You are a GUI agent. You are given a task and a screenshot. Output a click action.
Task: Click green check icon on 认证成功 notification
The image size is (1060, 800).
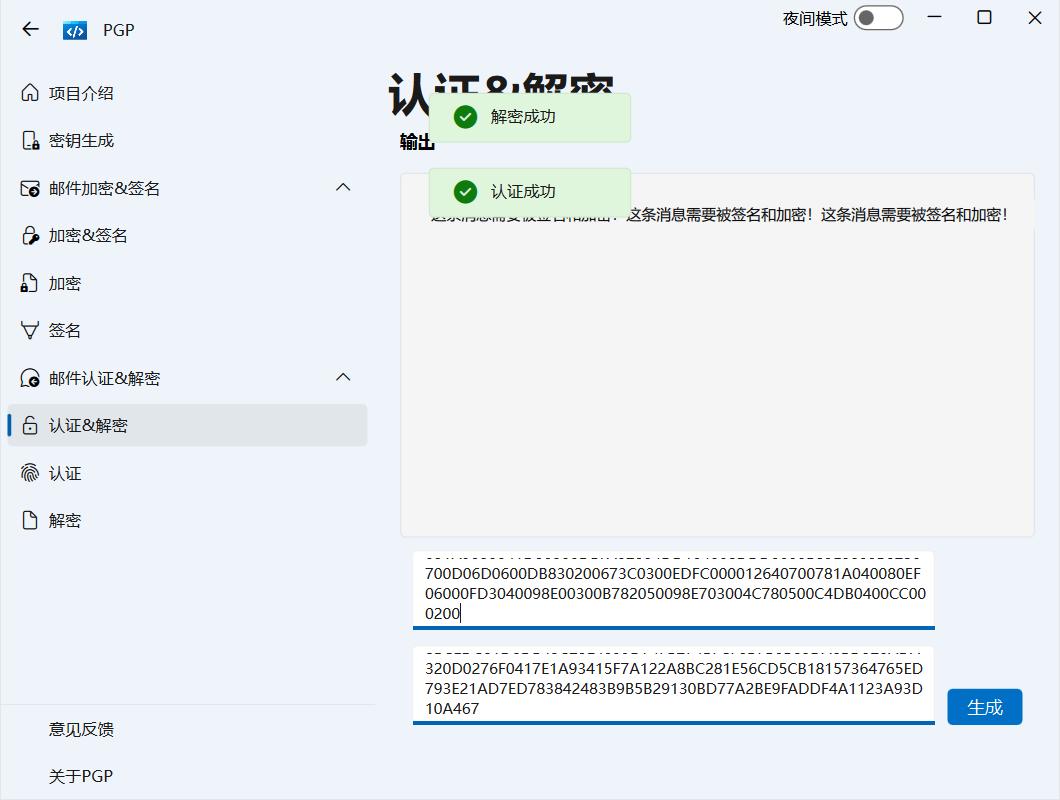465,192
